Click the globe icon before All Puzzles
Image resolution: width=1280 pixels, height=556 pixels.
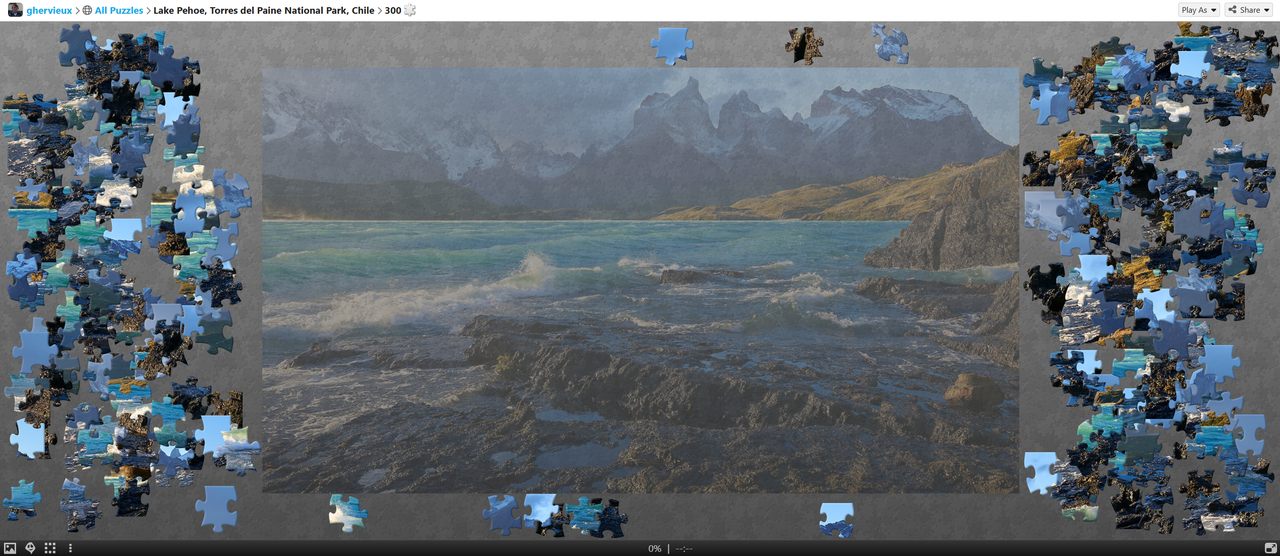(87, 10)
